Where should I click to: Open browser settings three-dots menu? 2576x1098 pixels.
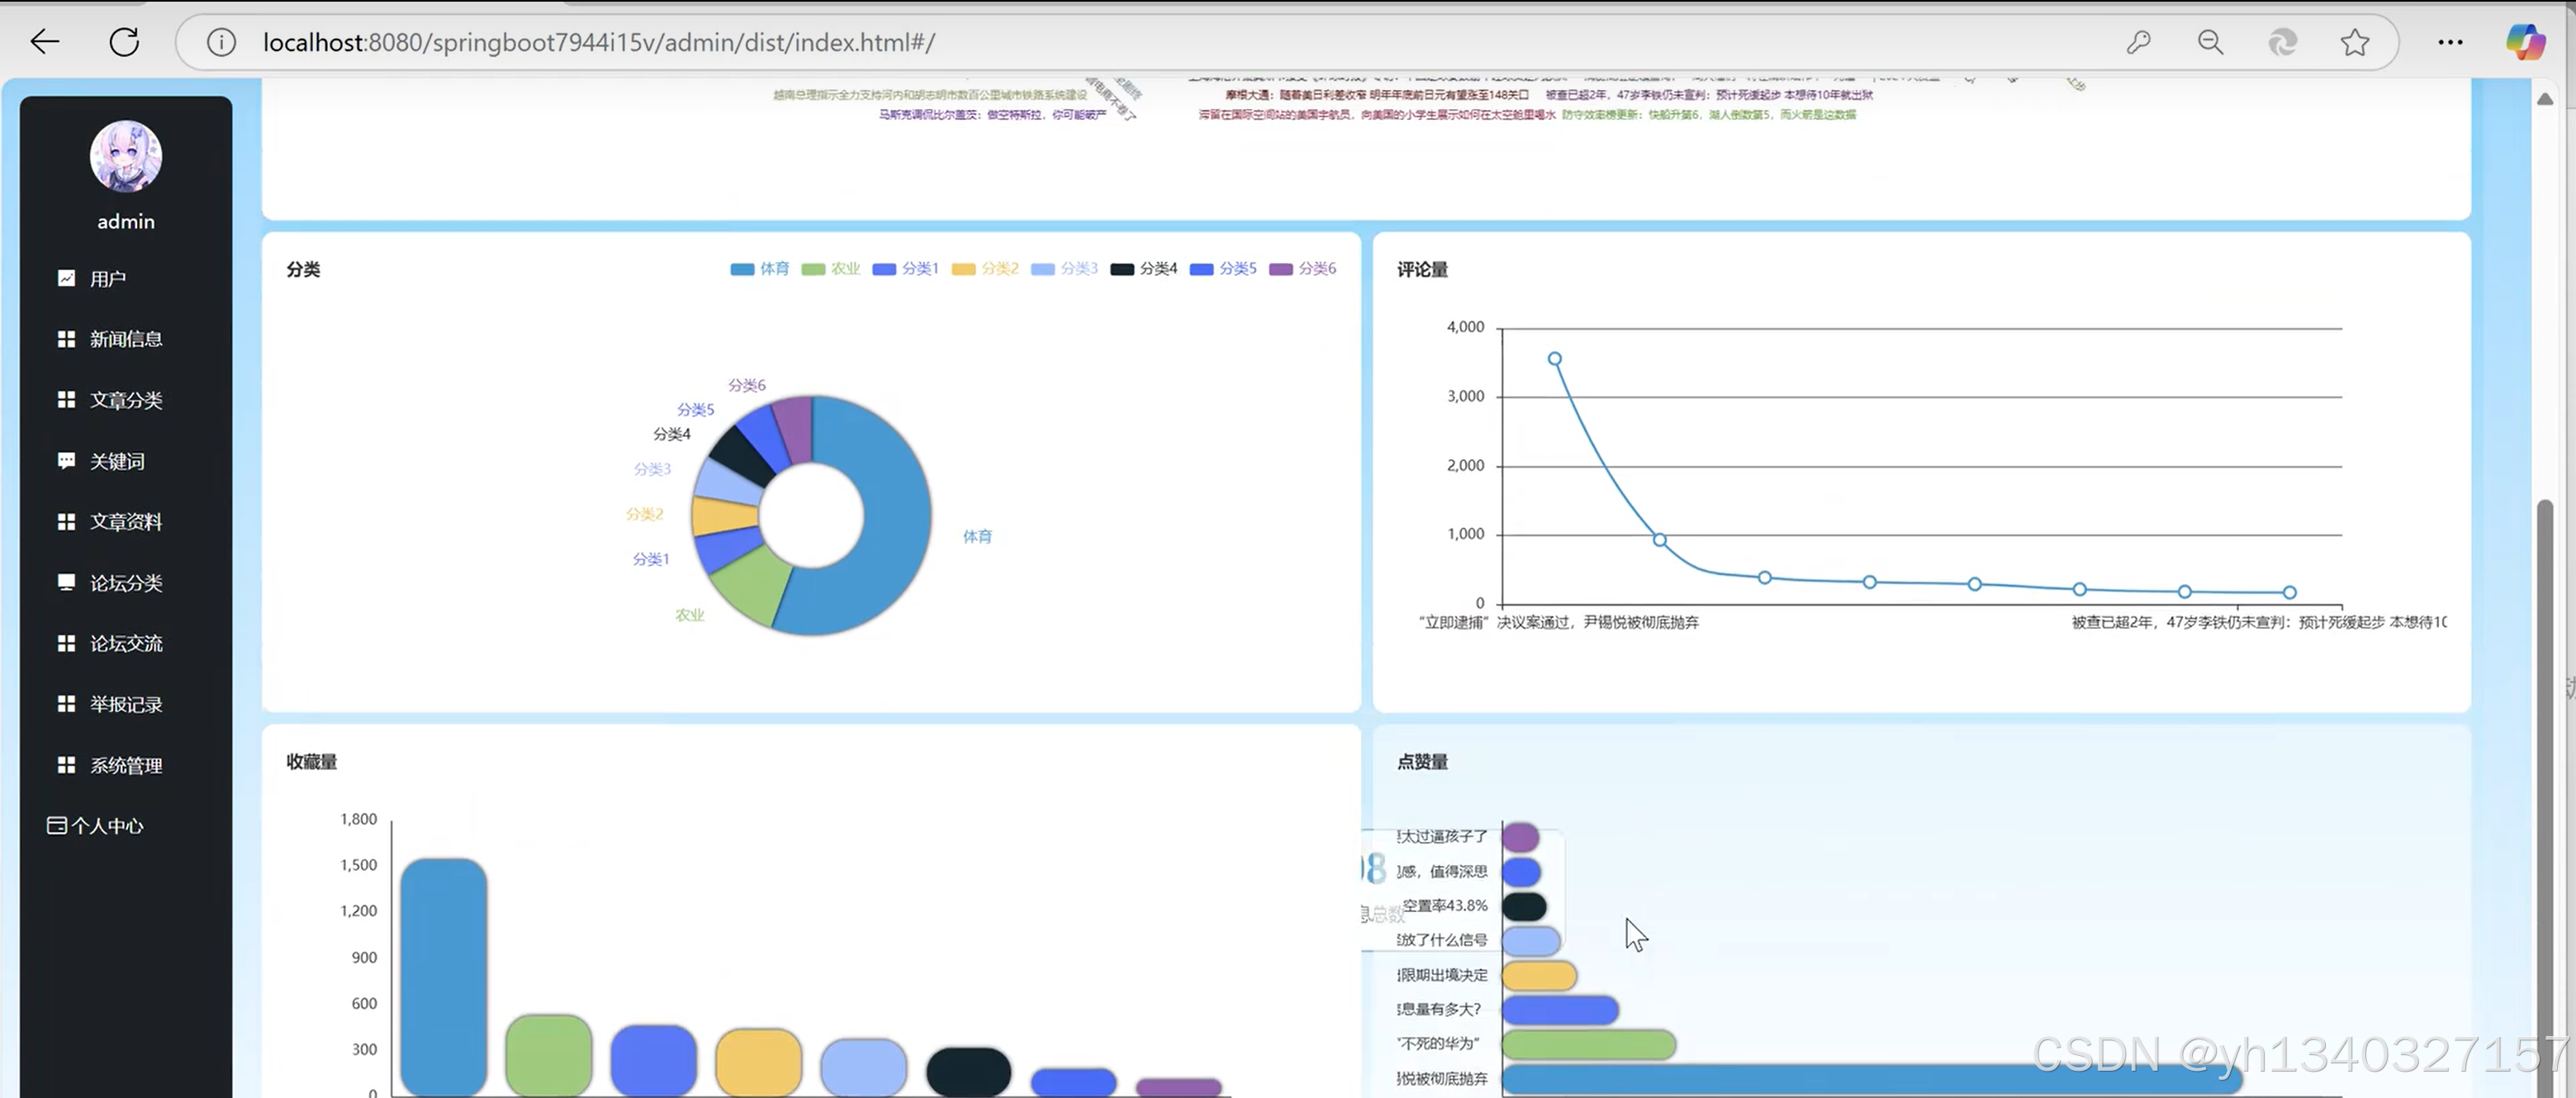tap(2450, 42)
